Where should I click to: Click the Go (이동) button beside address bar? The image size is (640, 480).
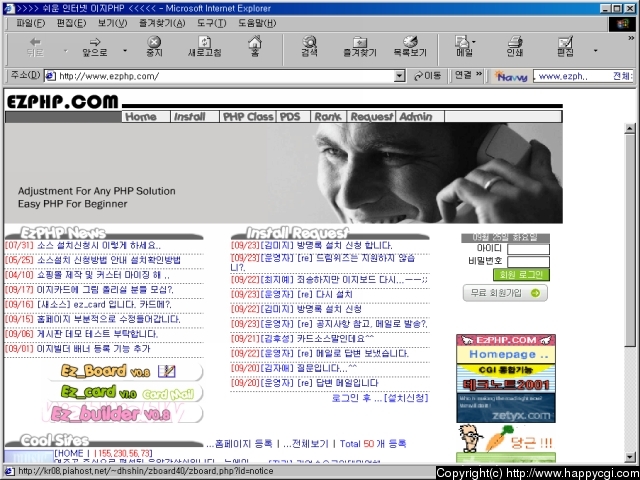(x=428, y=76)
